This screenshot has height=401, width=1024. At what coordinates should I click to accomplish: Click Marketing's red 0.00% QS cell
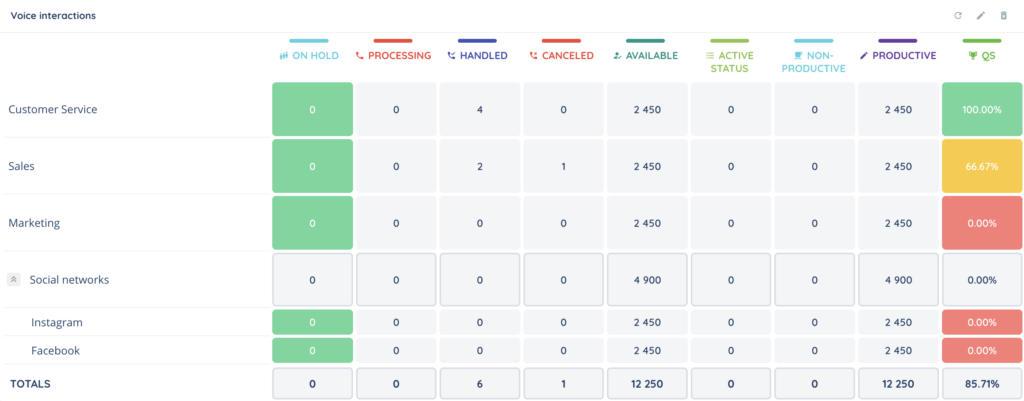click(x=981, y=223)
